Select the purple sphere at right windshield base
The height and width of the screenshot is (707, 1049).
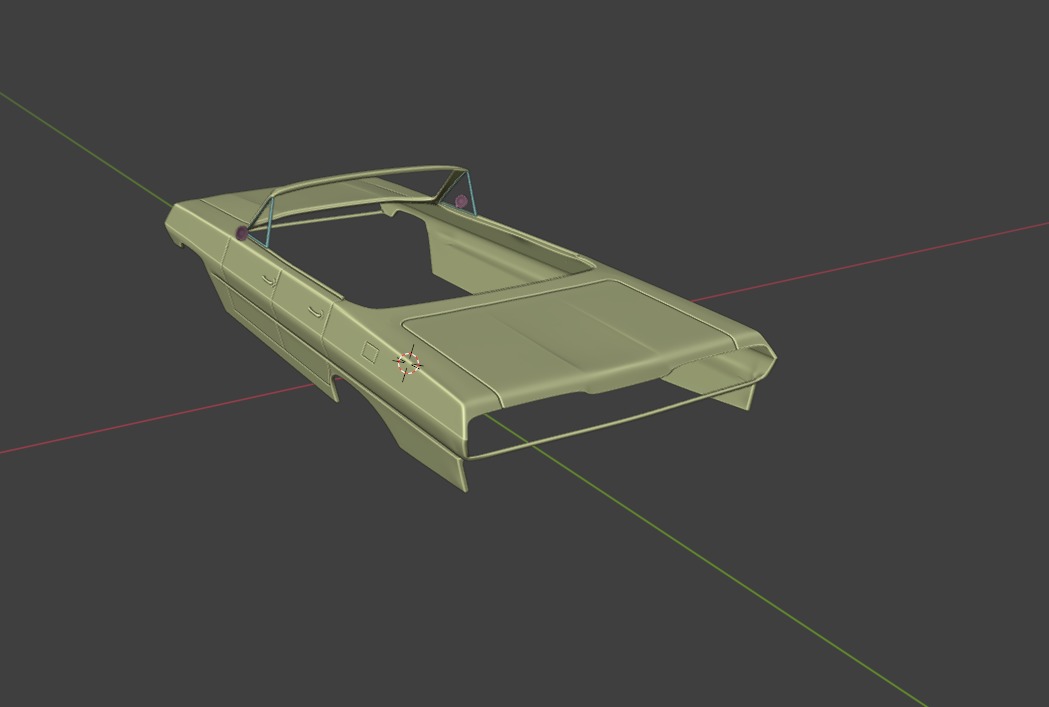461,201
